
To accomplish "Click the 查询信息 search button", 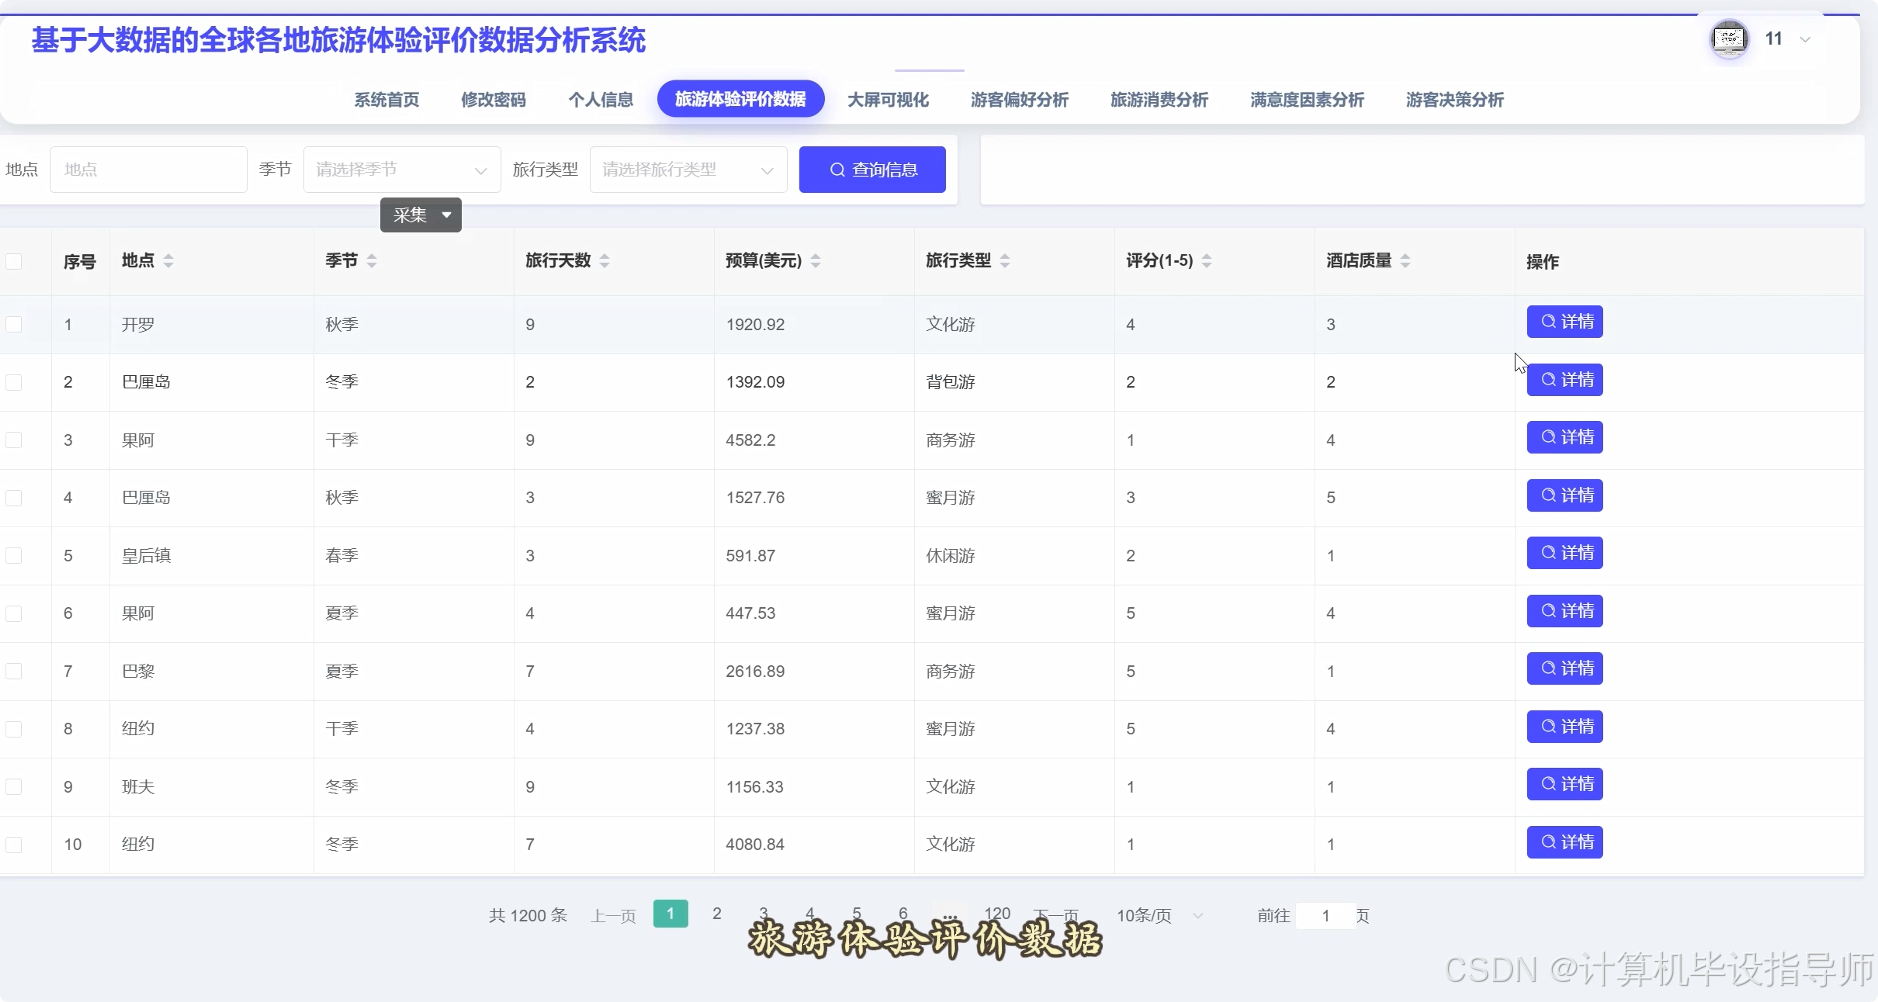I will (x=872, y=170).
